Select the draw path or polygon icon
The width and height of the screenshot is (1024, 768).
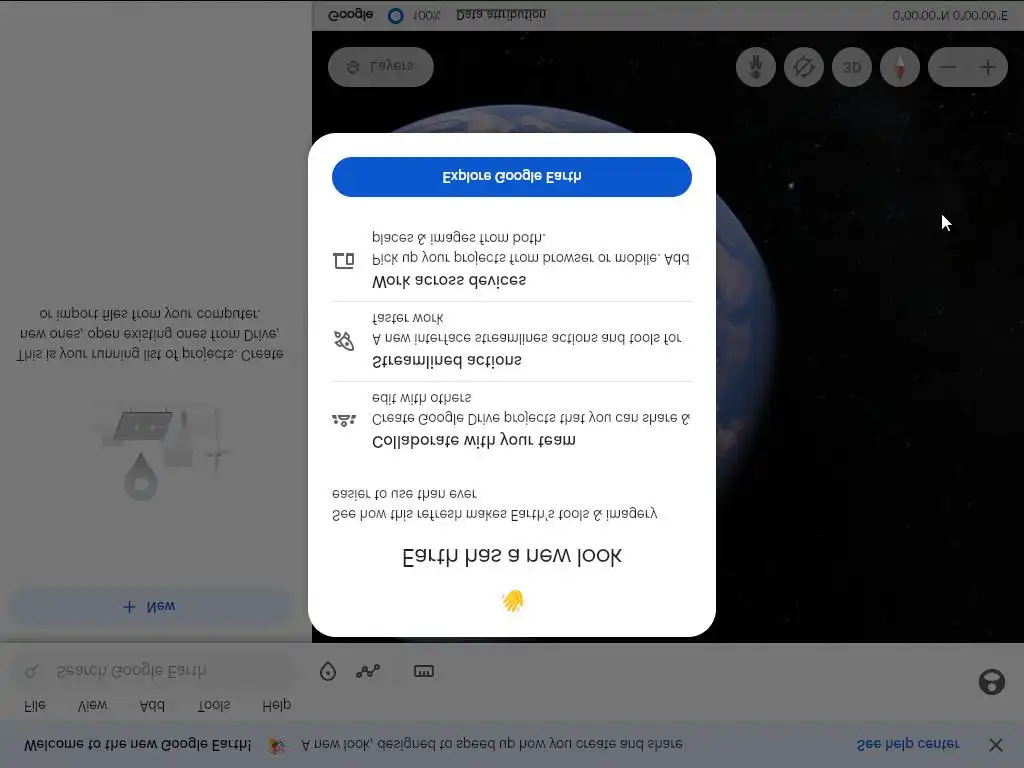(368, 671)
